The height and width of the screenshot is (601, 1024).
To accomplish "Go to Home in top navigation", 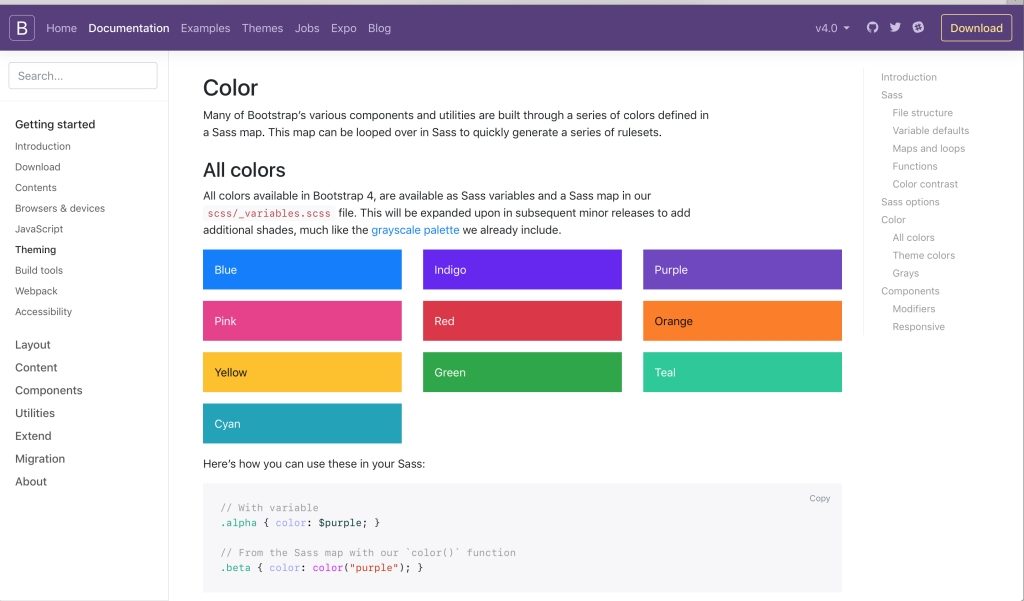I will pos(61,28).
